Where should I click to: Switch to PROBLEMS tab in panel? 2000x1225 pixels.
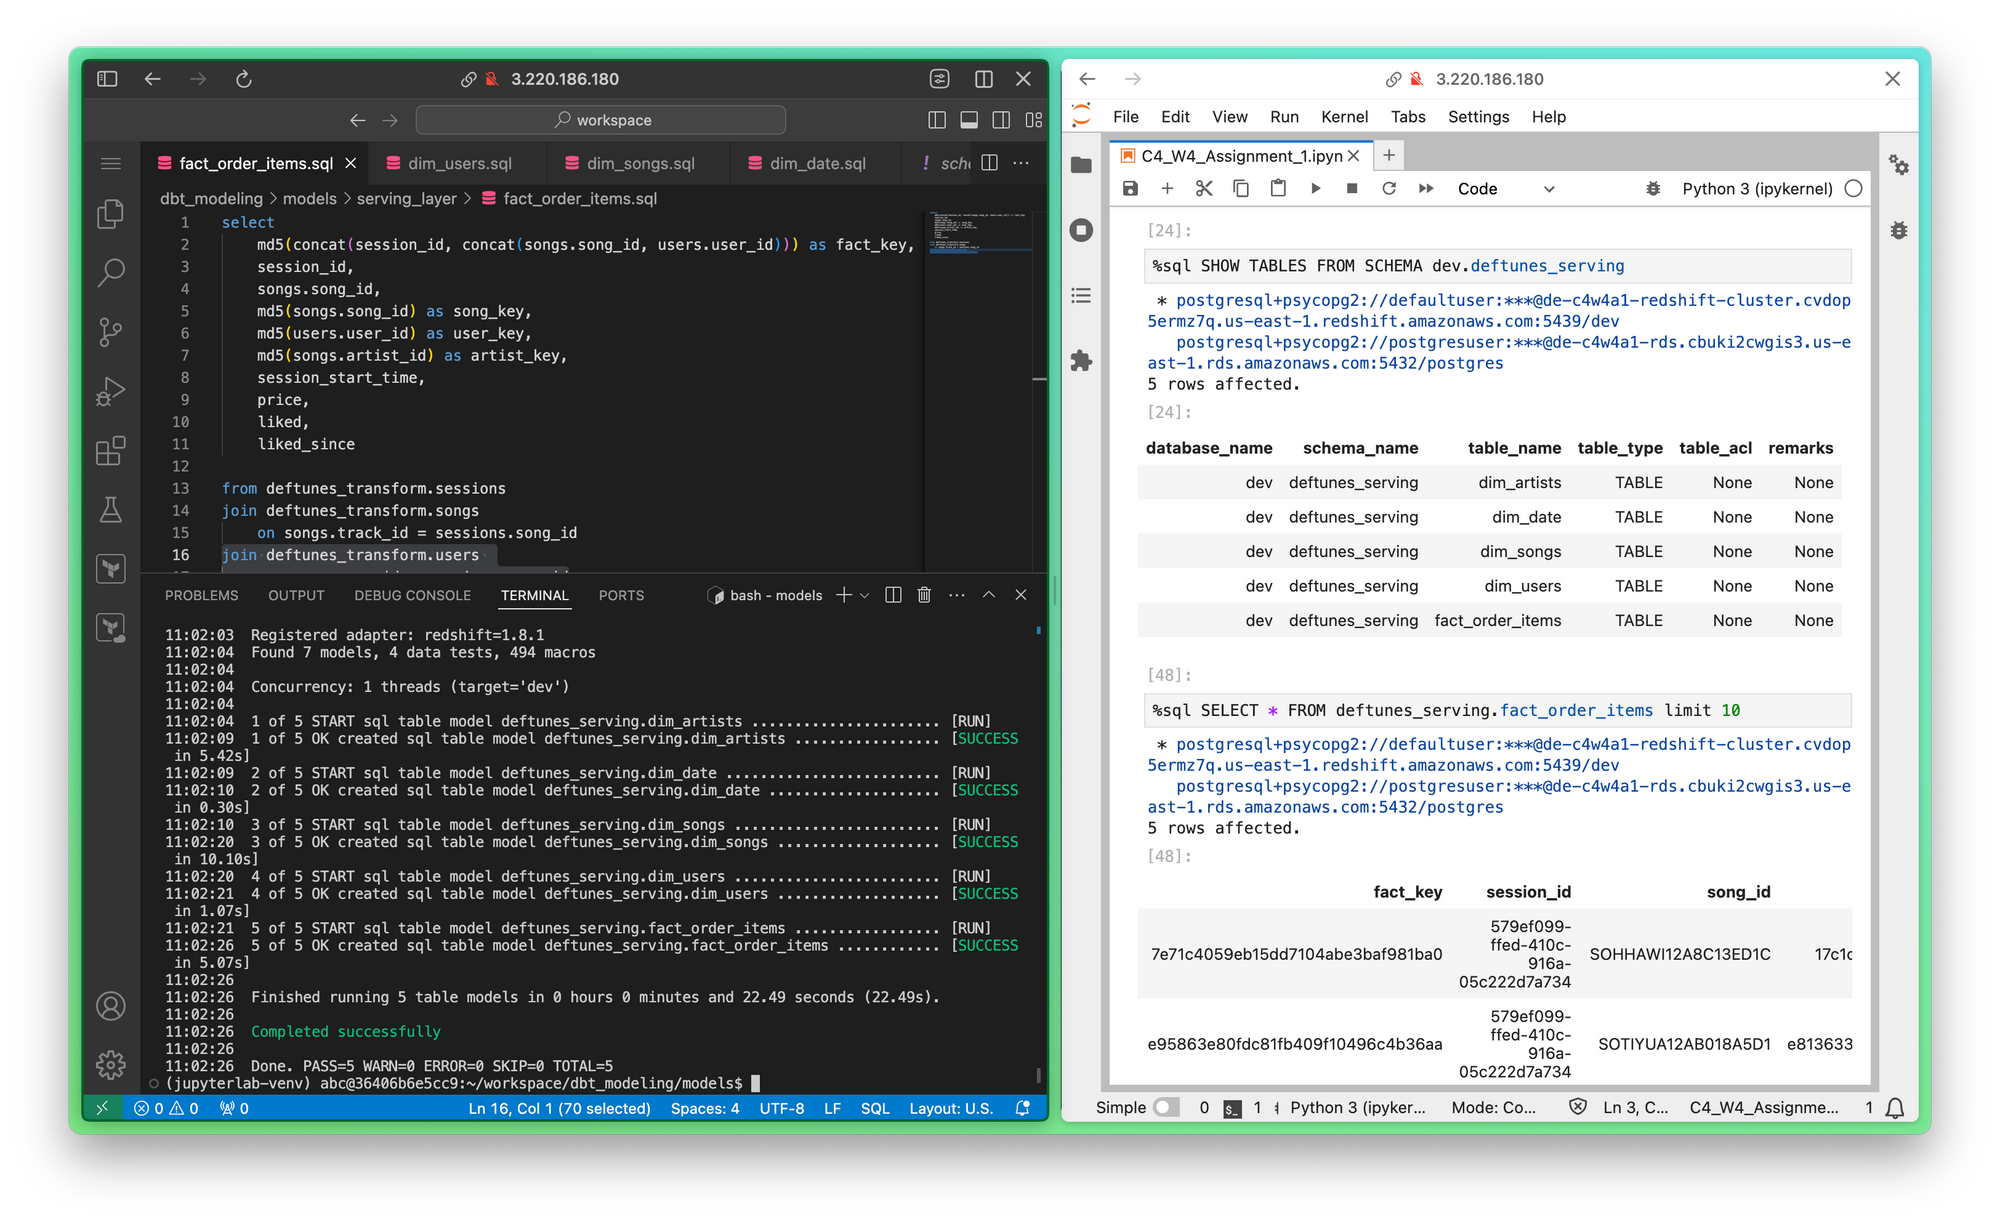pos(204,595)
